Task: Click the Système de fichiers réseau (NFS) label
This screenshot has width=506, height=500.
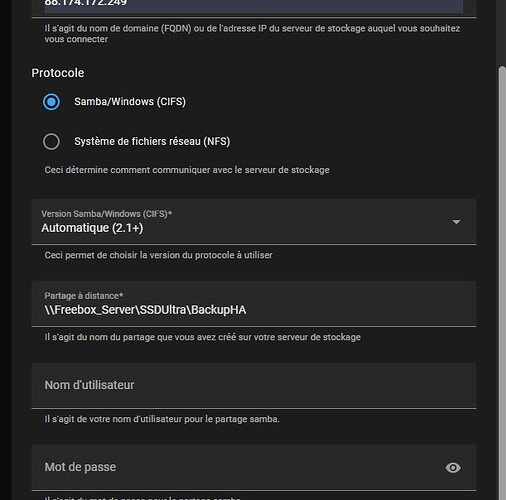Action: coord(152,141)
